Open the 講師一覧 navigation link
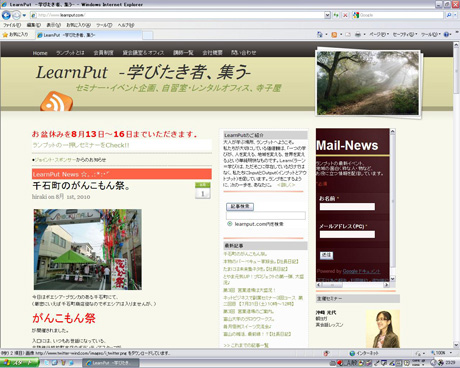Screen dimensions: 460x368 (183, 53)
